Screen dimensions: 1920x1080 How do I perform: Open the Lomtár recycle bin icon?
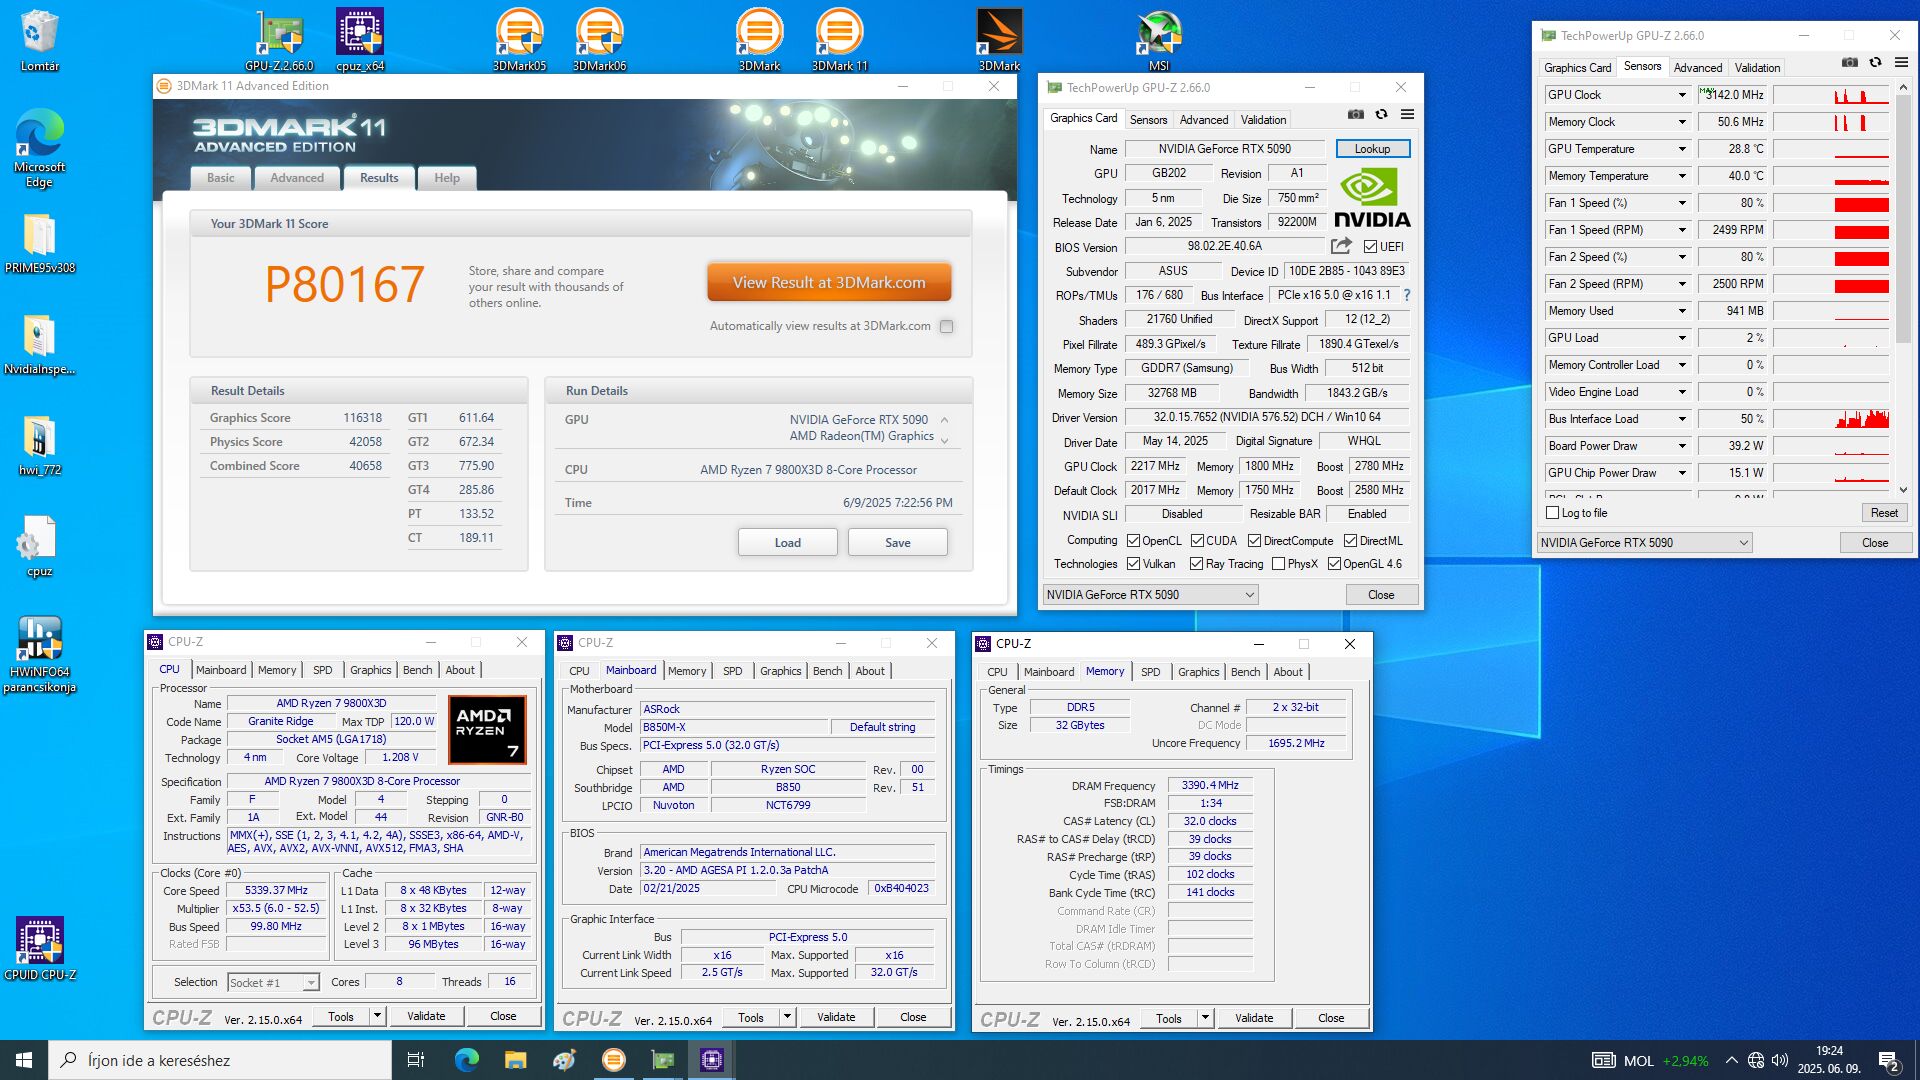coord(40,40)
